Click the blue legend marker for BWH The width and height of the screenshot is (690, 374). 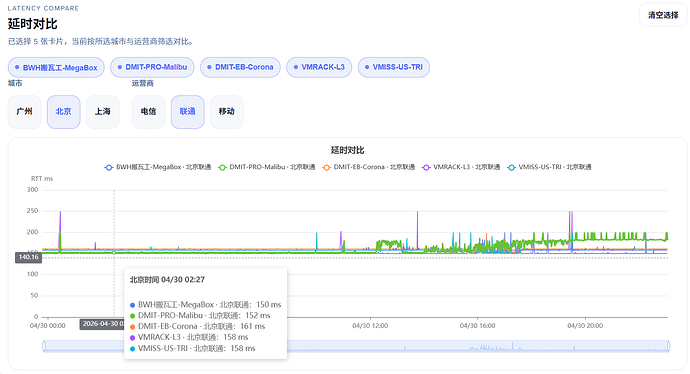coord(109,168)
